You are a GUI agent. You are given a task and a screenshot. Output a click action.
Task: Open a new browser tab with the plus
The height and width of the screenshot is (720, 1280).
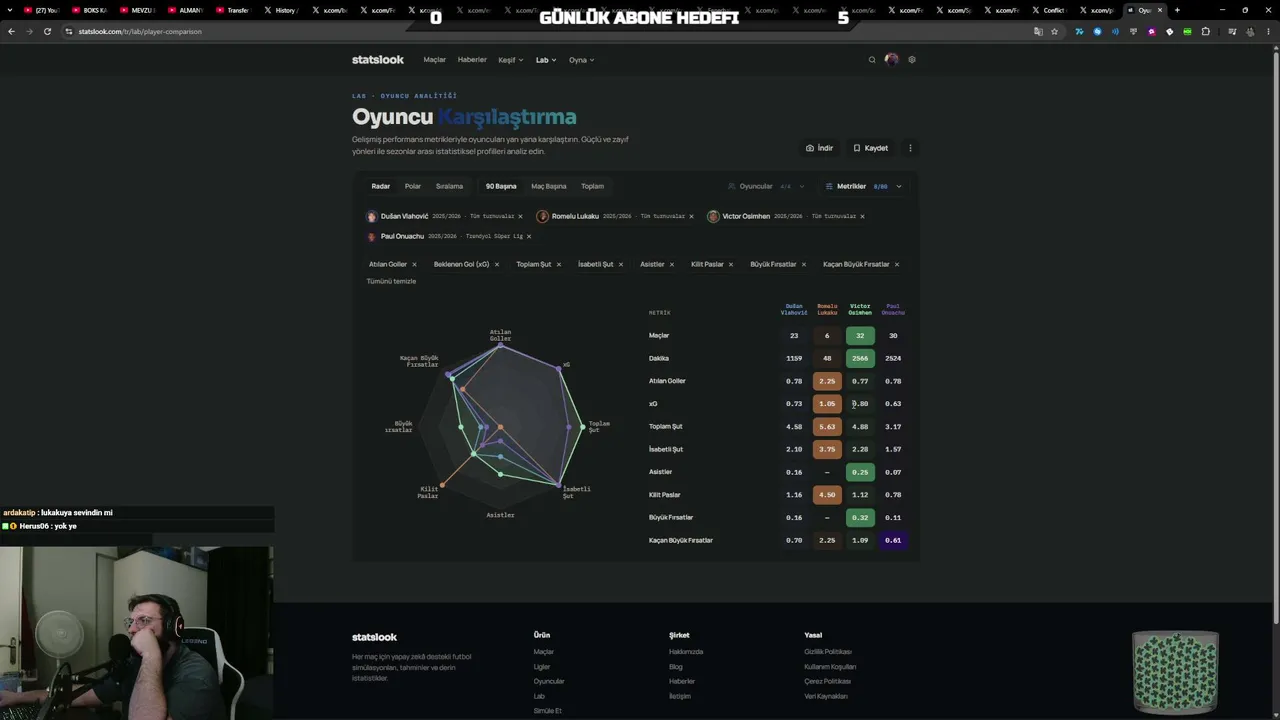[1177, 10]
